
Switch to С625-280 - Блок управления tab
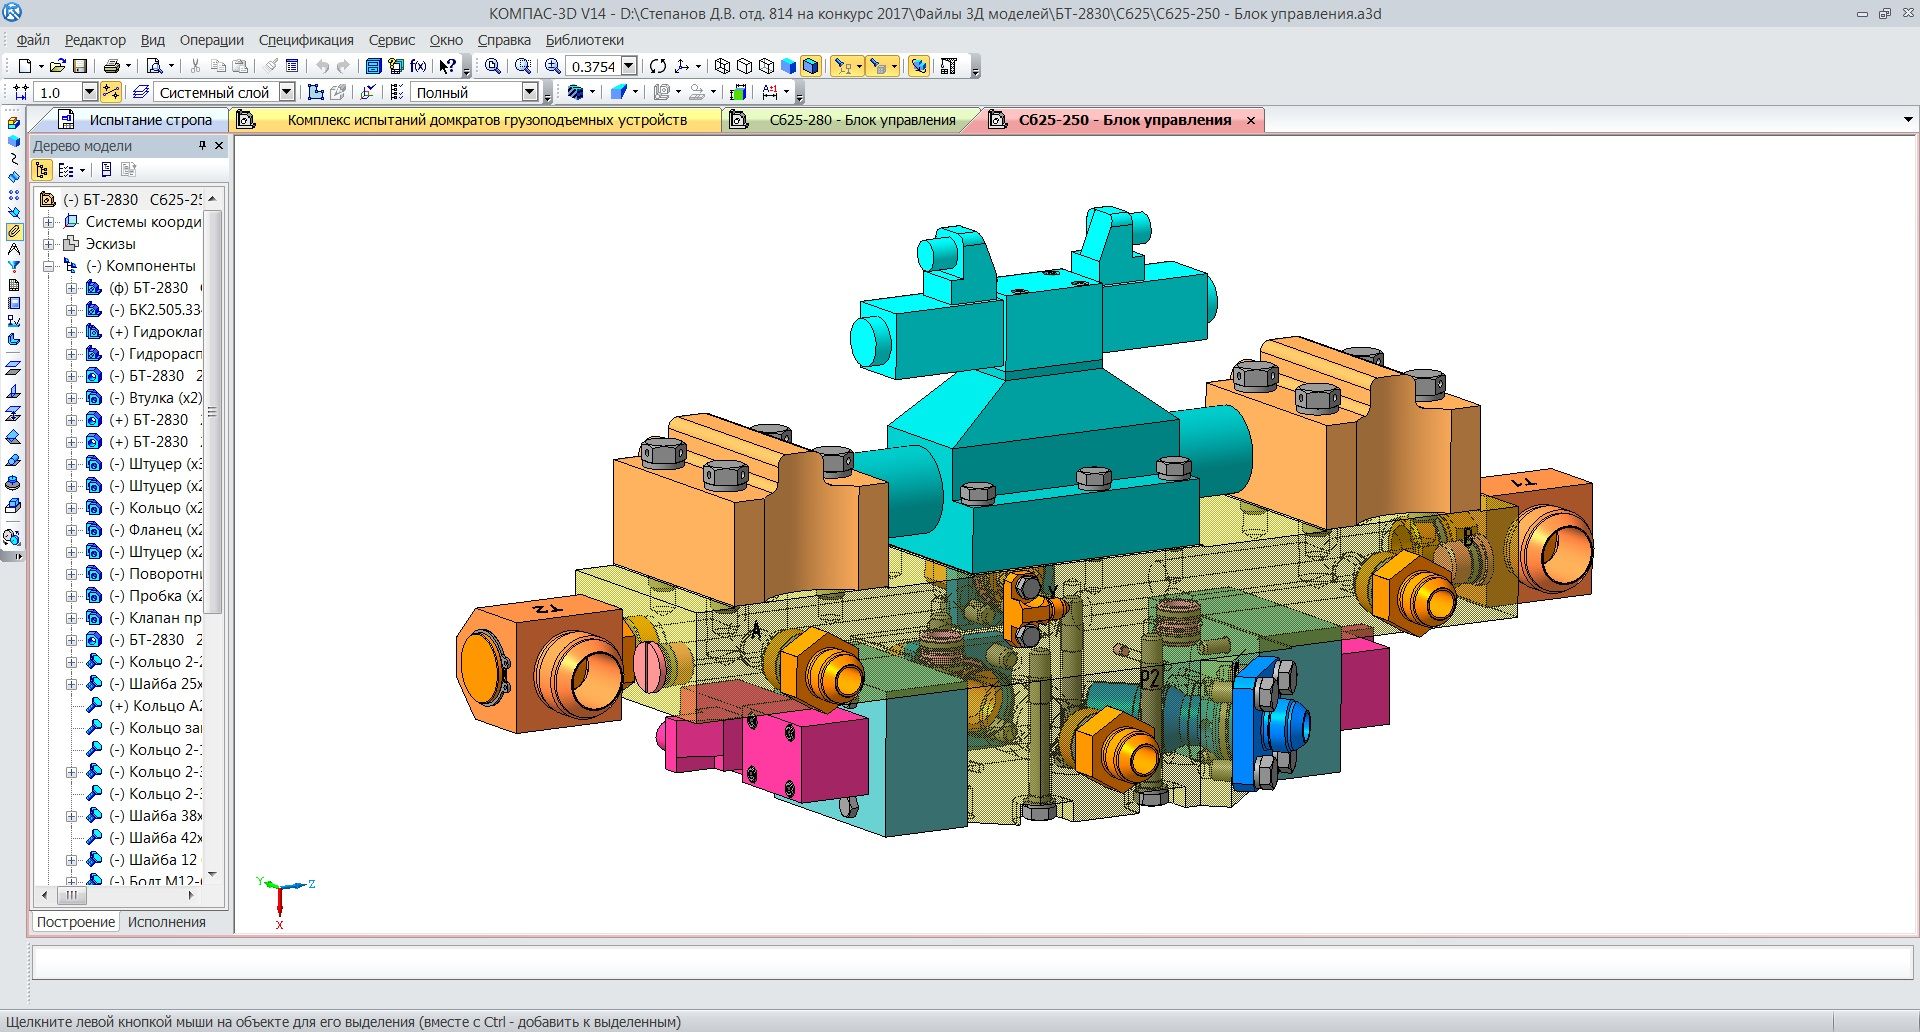861,120
